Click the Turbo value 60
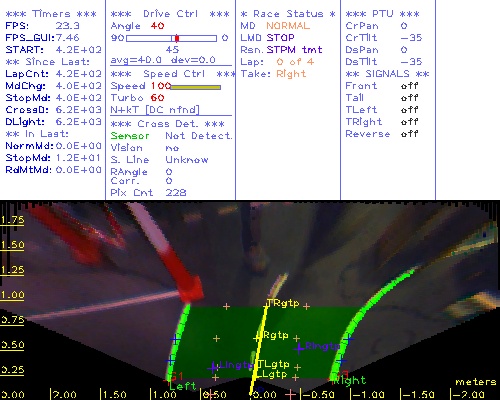Screen dimensions: 500x400 (x=157, y=98)
